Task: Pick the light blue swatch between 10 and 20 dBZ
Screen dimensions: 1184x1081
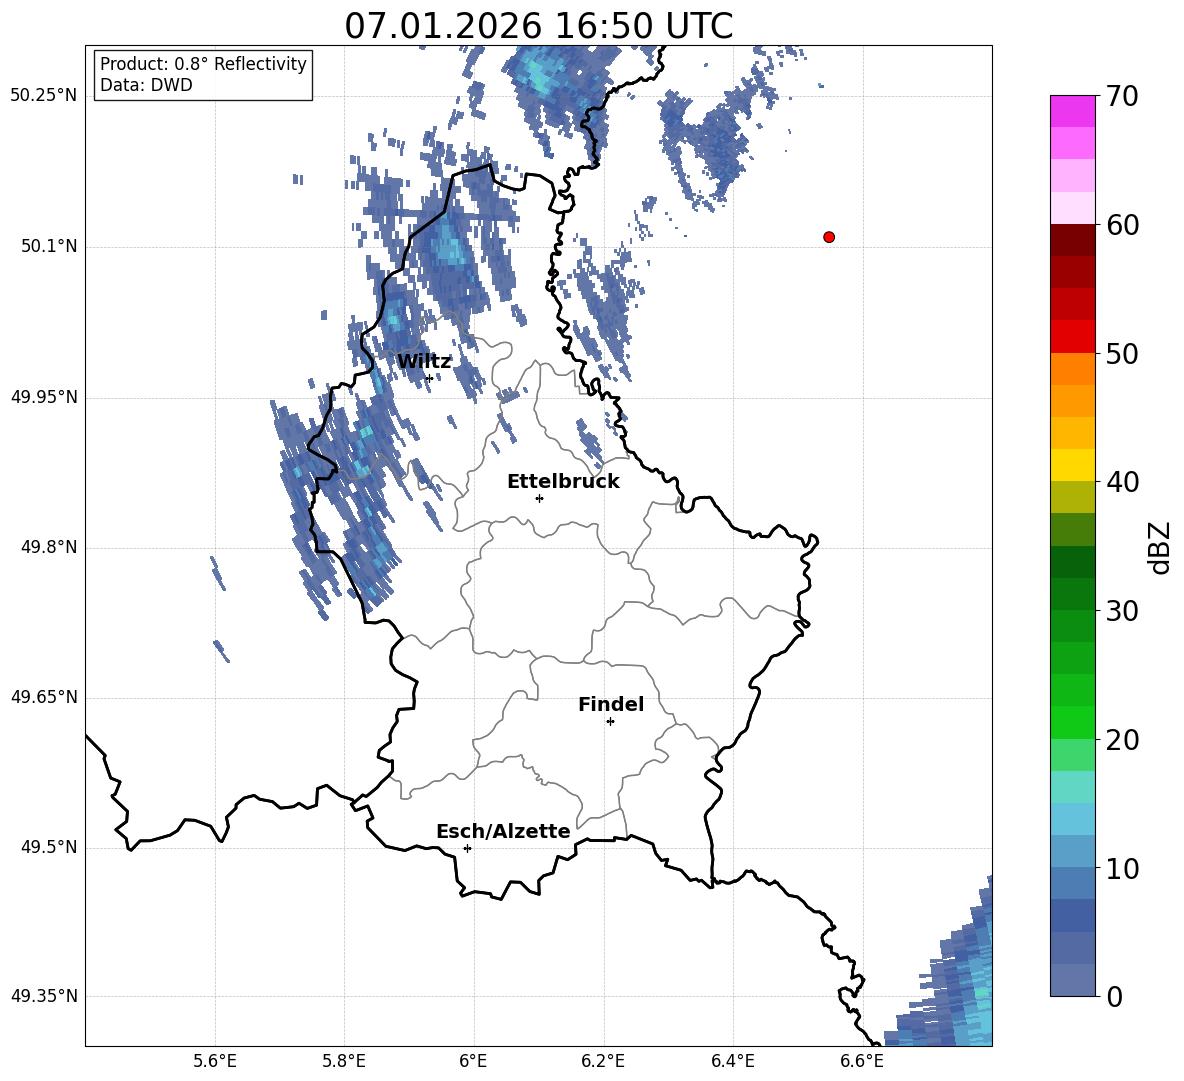Action: point(1072,819)
